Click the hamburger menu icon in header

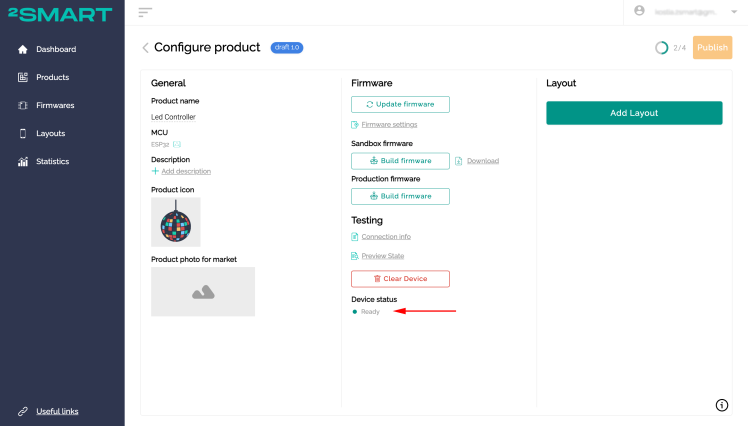[146, 12]
